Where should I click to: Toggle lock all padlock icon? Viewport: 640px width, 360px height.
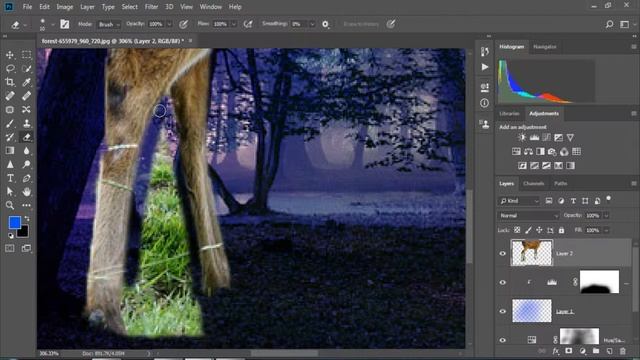click(561, 230)
